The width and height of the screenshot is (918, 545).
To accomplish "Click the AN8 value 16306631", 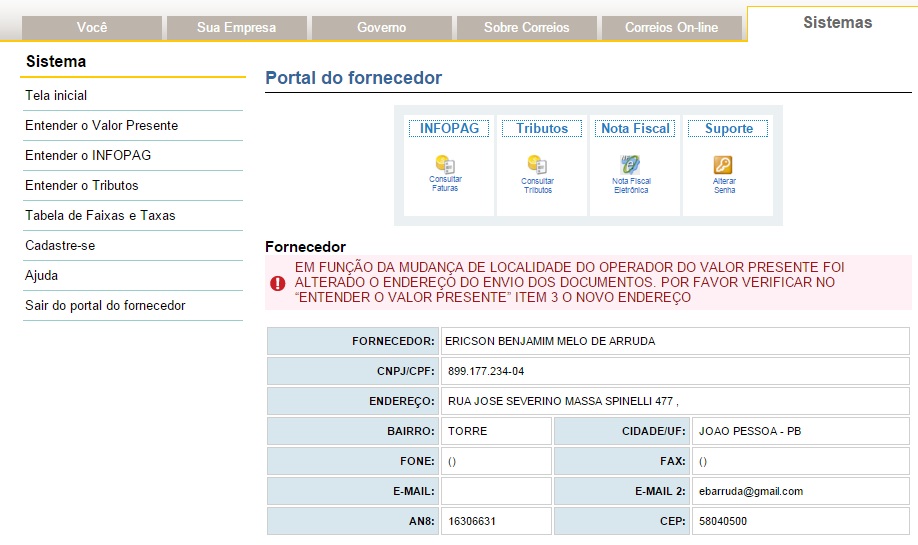I will (472, 522).
